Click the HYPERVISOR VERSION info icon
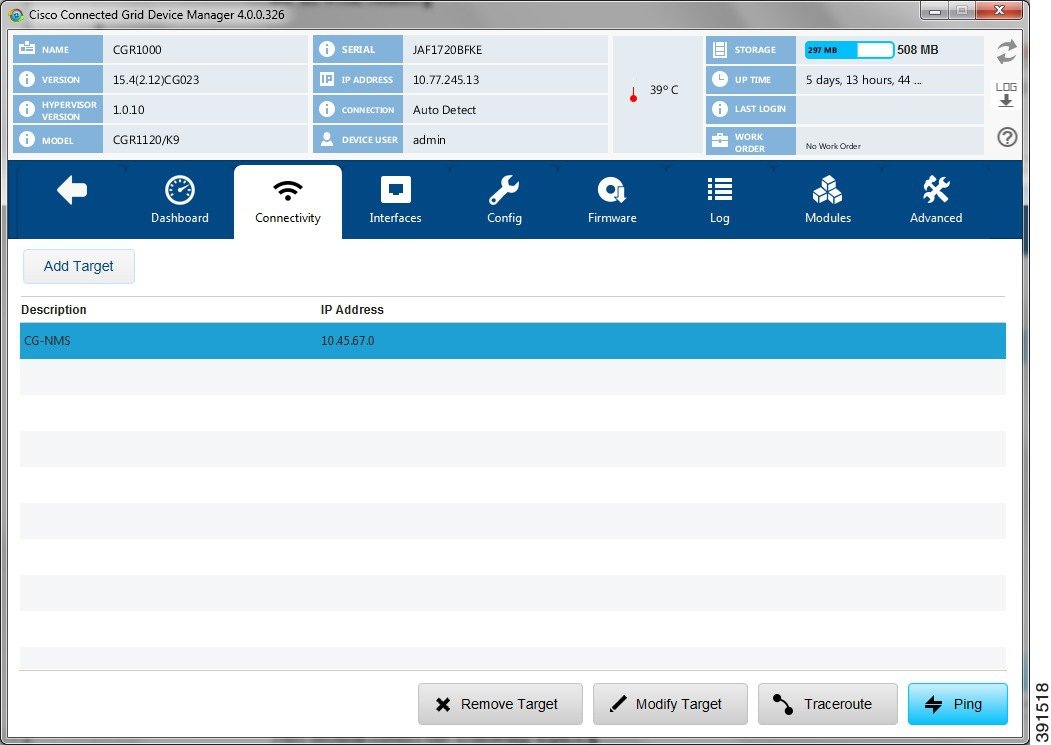Screen dimensions: 1051x745 point(27,109)
